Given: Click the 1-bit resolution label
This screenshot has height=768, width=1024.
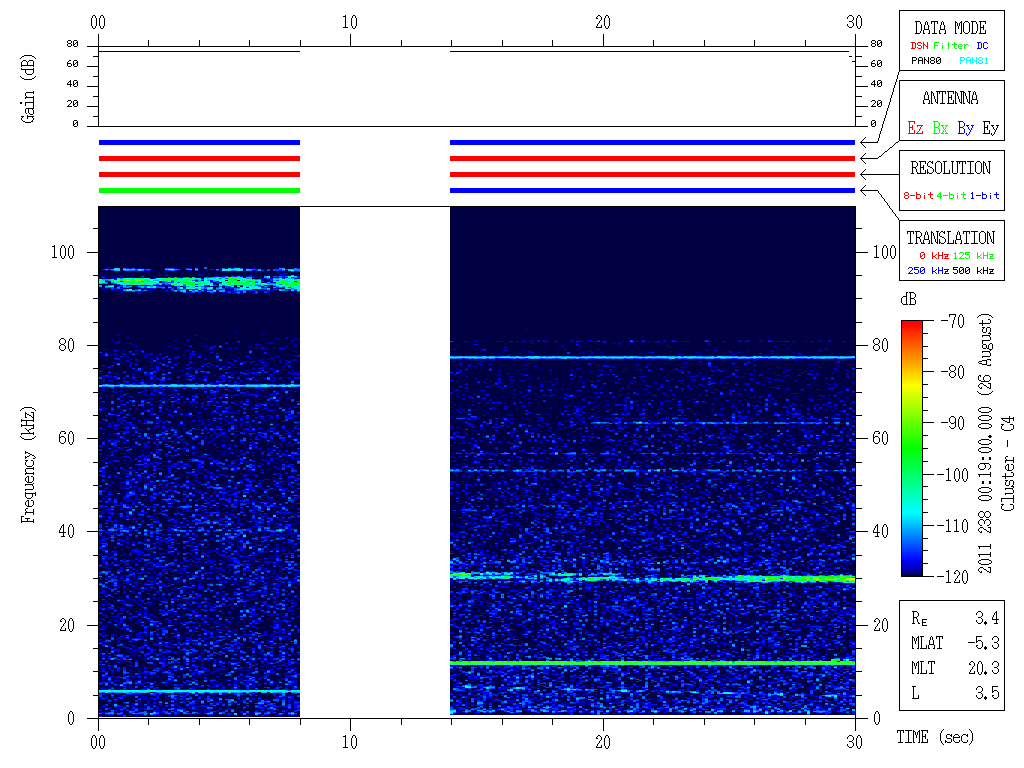Looking at the screenshot, I should point(984,196).
